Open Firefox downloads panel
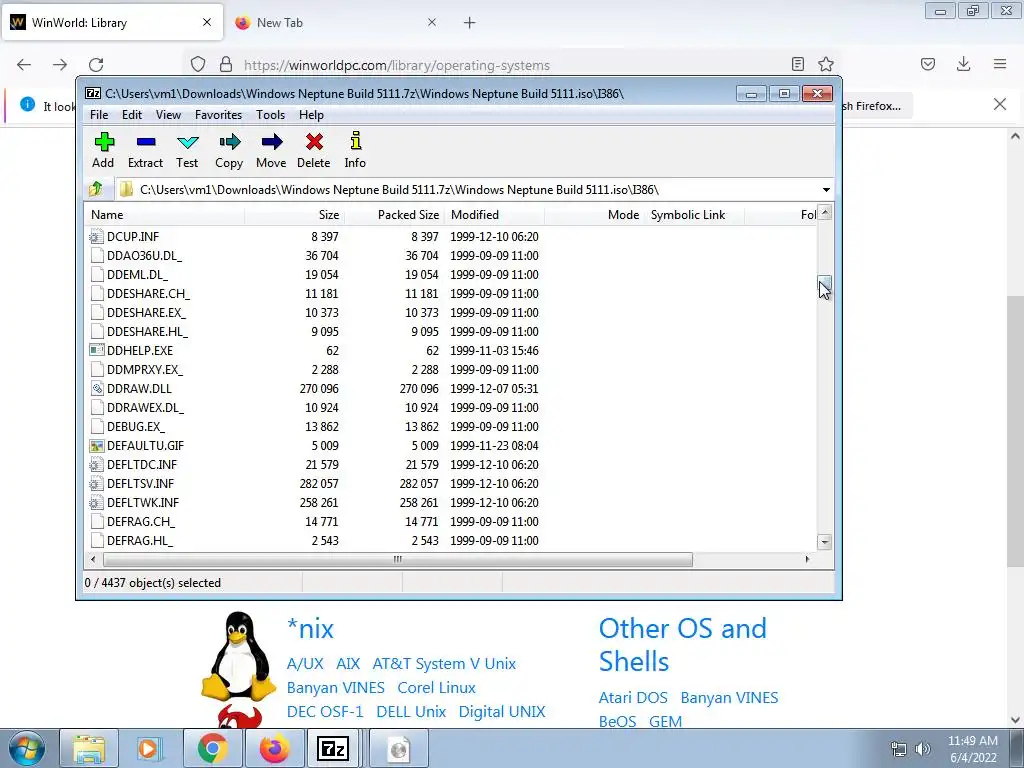This screenshot has width=1024, height=768. (x=963, y=64)
